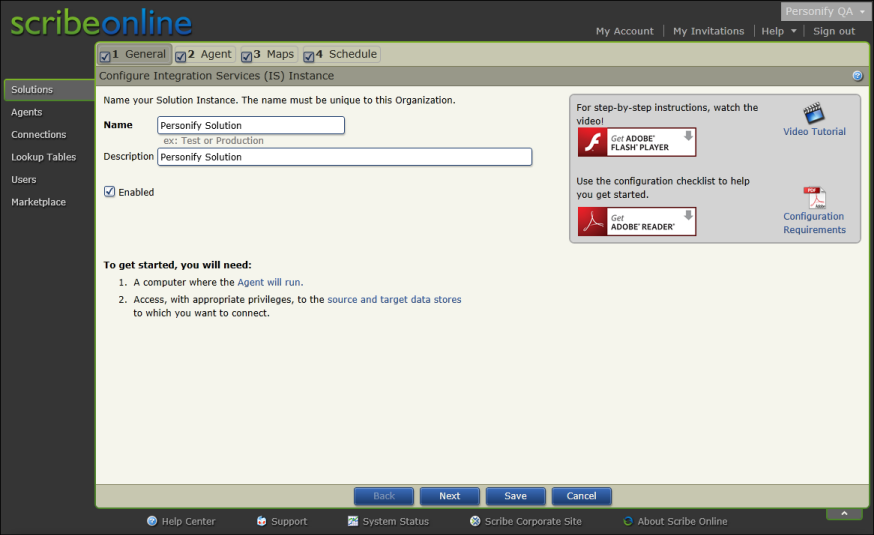This screenshot has width=874, height=535.
Task: Open Connections in the sidebar
Action: [x=38, y=135]
